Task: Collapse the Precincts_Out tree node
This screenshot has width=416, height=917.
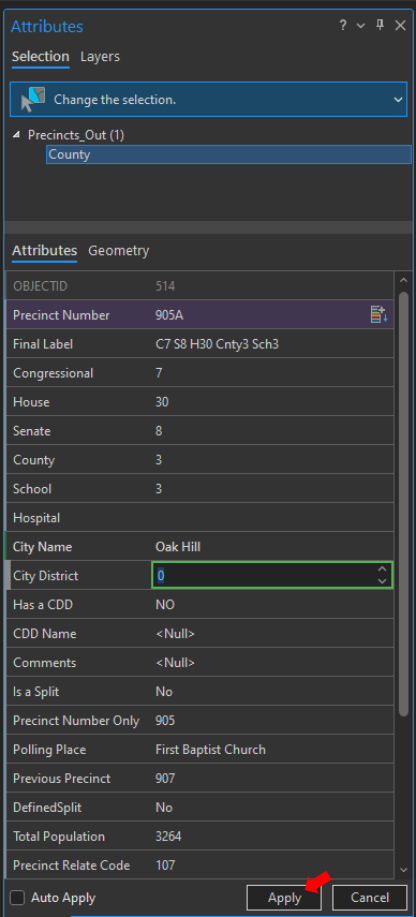Action: pos(17,135)
